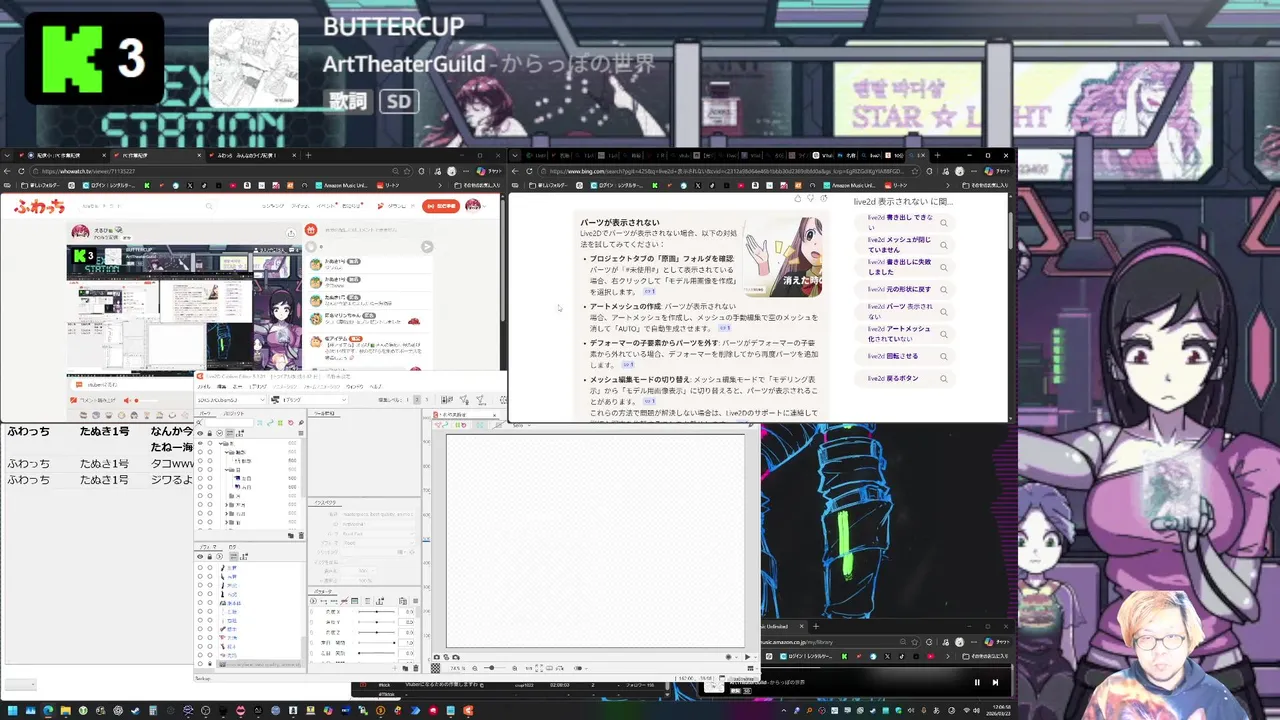The image size is (1280, 720).
Task: Click the orange 配信準備 button
Action: pyautogui.click(x=441, y=206)
